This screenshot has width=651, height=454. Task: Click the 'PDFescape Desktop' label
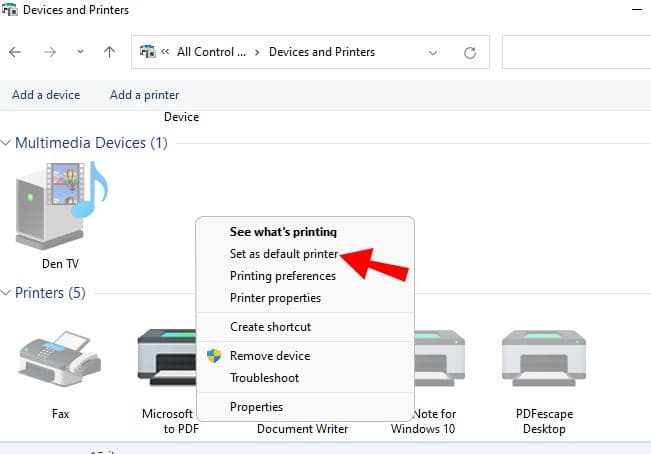(544, 421)
